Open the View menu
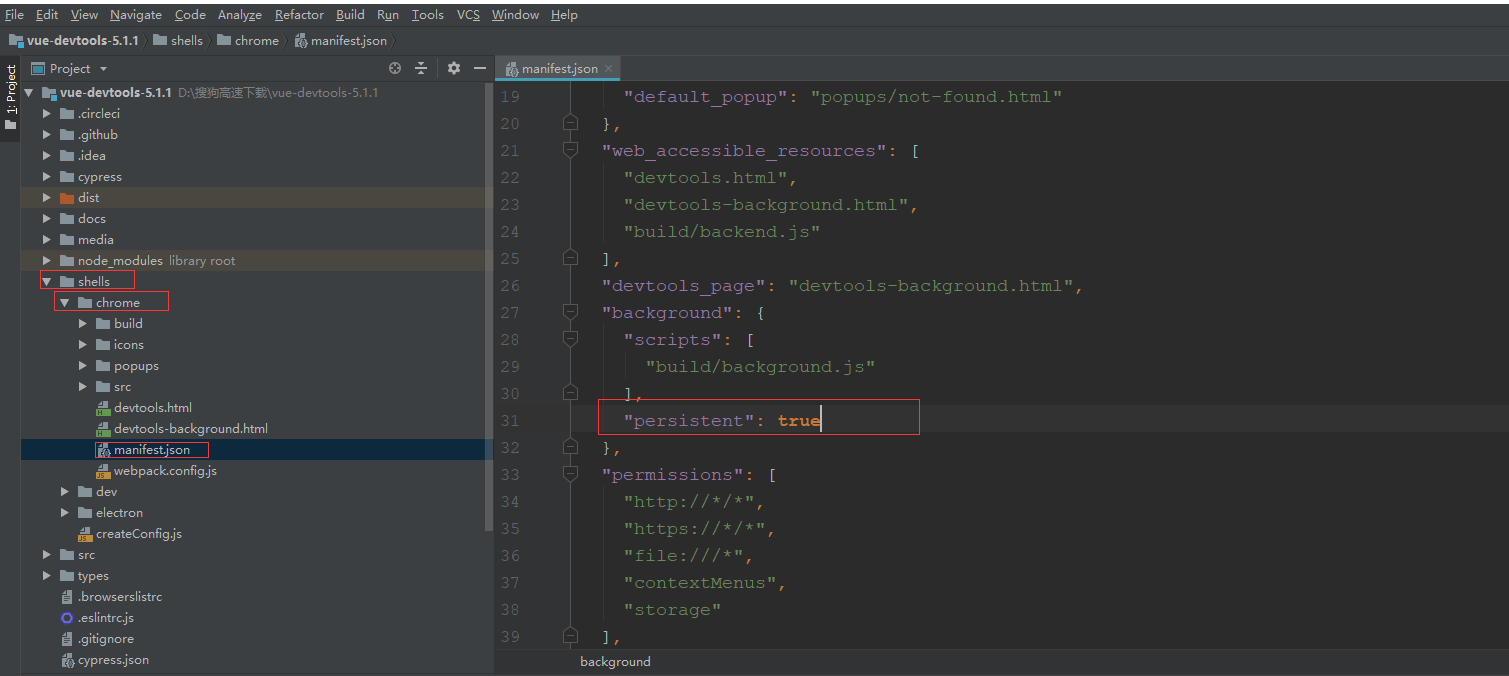Screen dimensions: 1509x676 [84, 14]
